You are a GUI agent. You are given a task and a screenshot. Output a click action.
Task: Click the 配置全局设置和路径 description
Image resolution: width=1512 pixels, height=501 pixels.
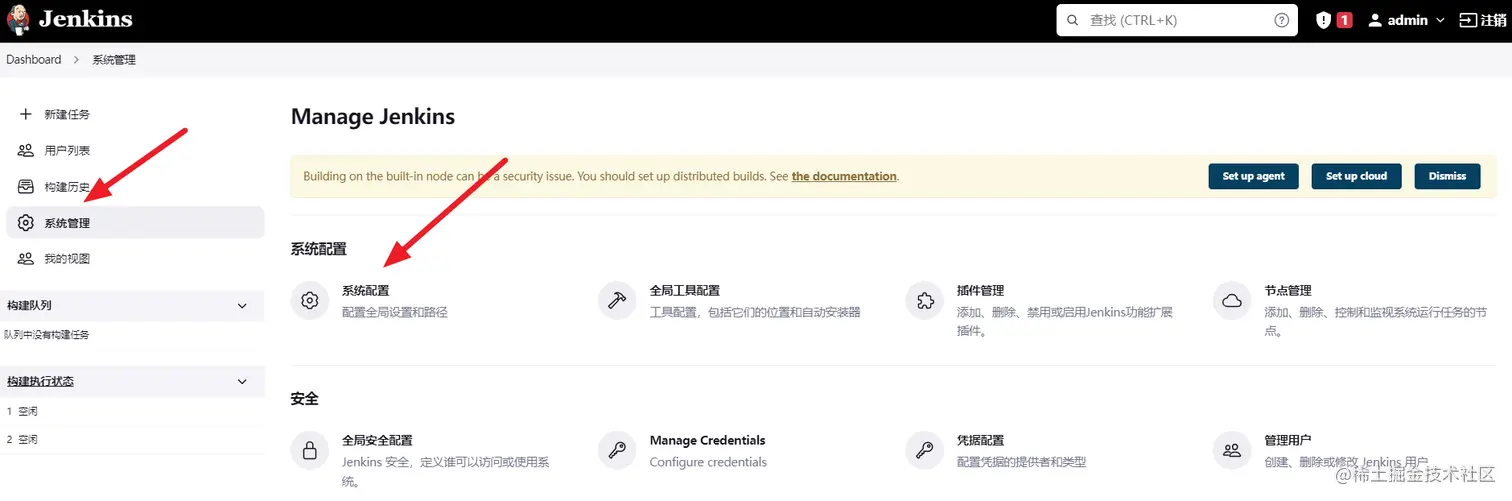(x=395, y=312)
